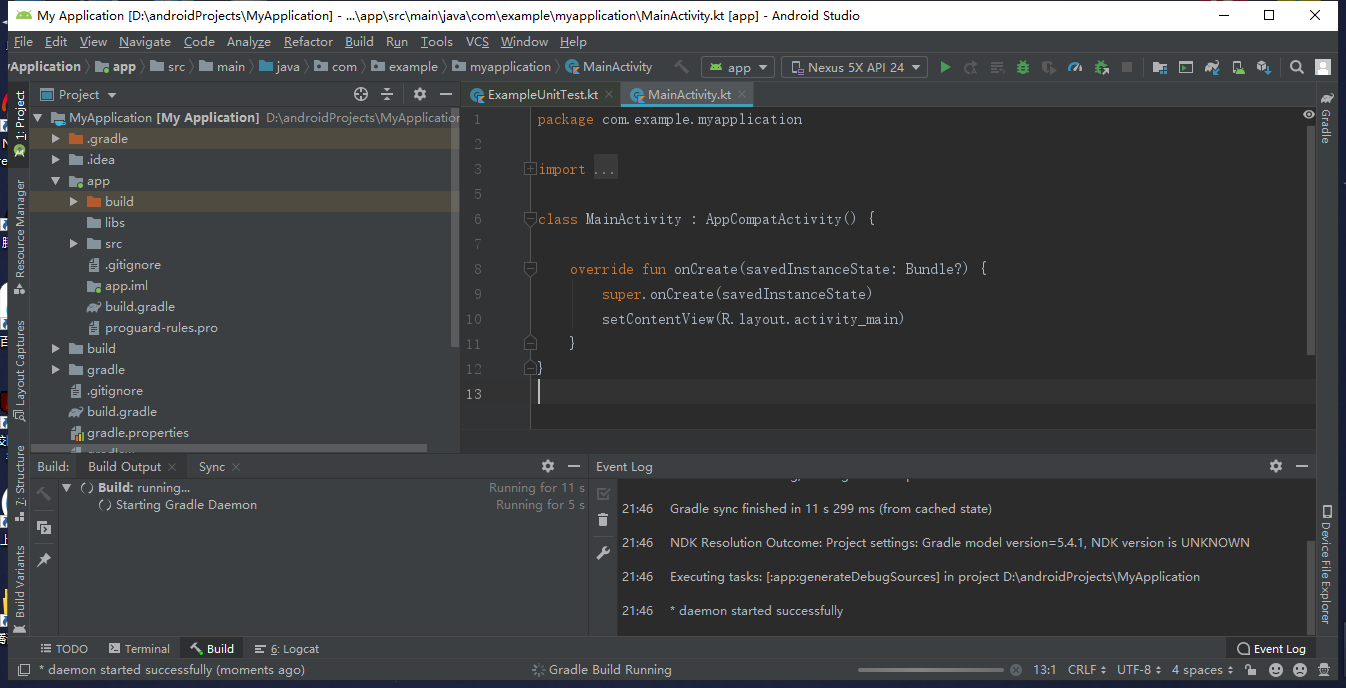Expand the folded import block in editor

point(530,169)
